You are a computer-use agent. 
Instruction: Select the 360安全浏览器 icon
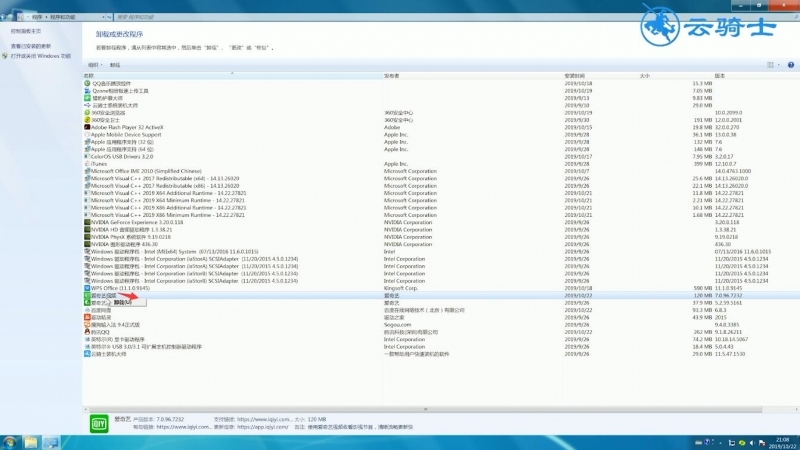(x=87, y=113)
